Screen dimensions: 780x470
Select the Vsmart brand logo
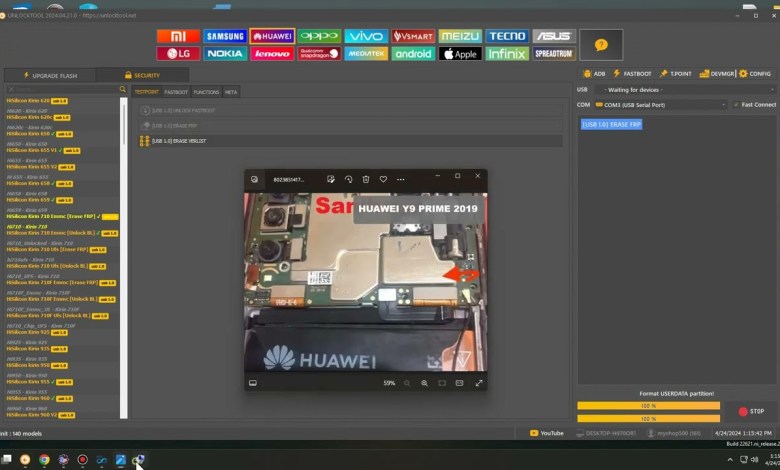413,36
